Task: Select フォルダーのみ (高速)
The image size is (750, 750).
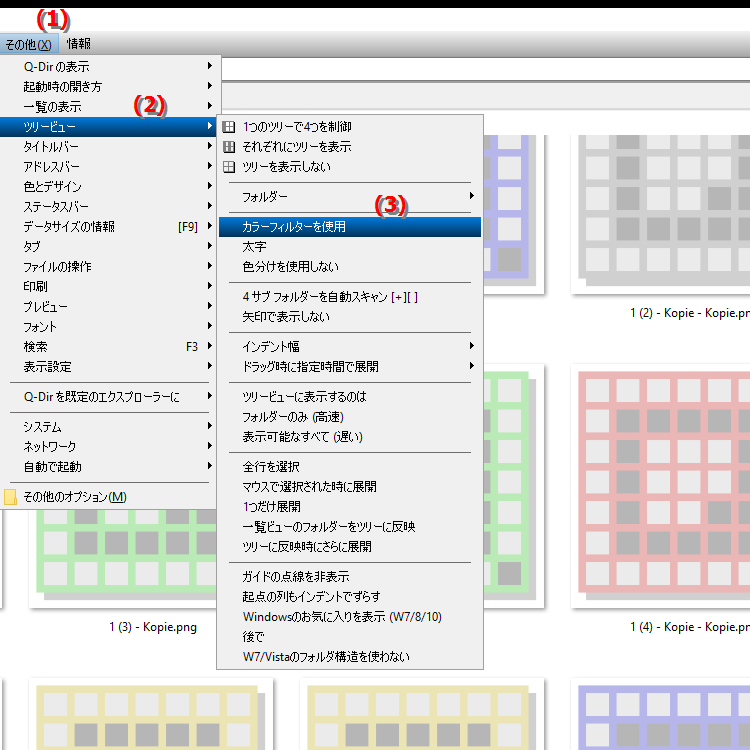Action: click(x=350, y=417)
